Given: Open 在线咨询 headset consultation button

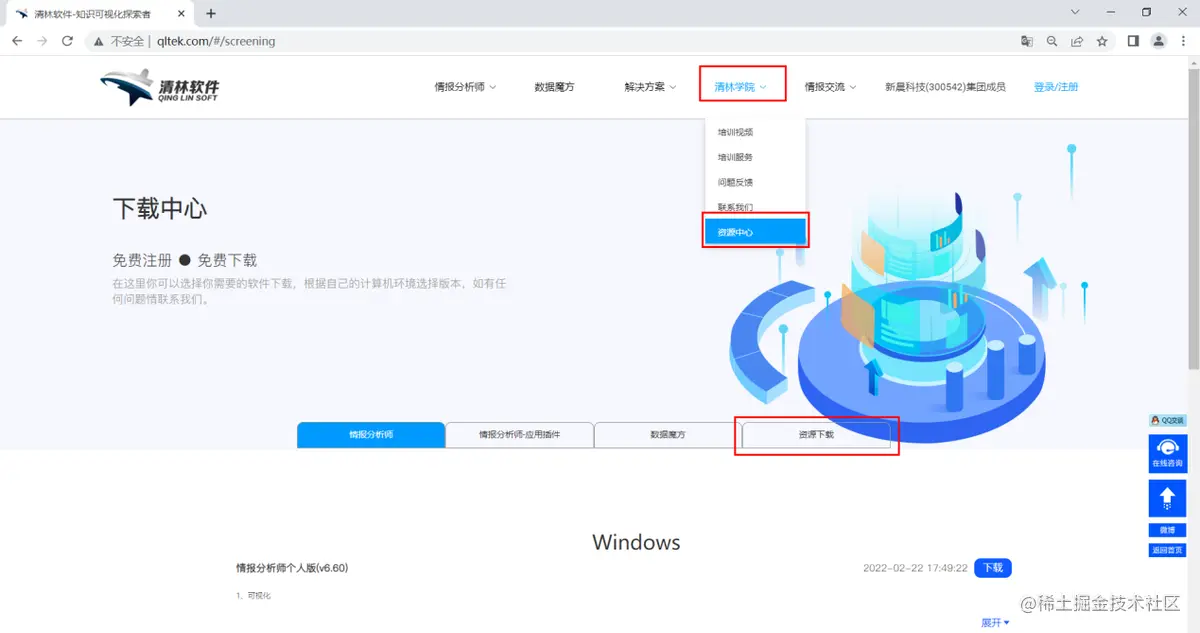Looking at the screenshot, I should click(1167, 453).
